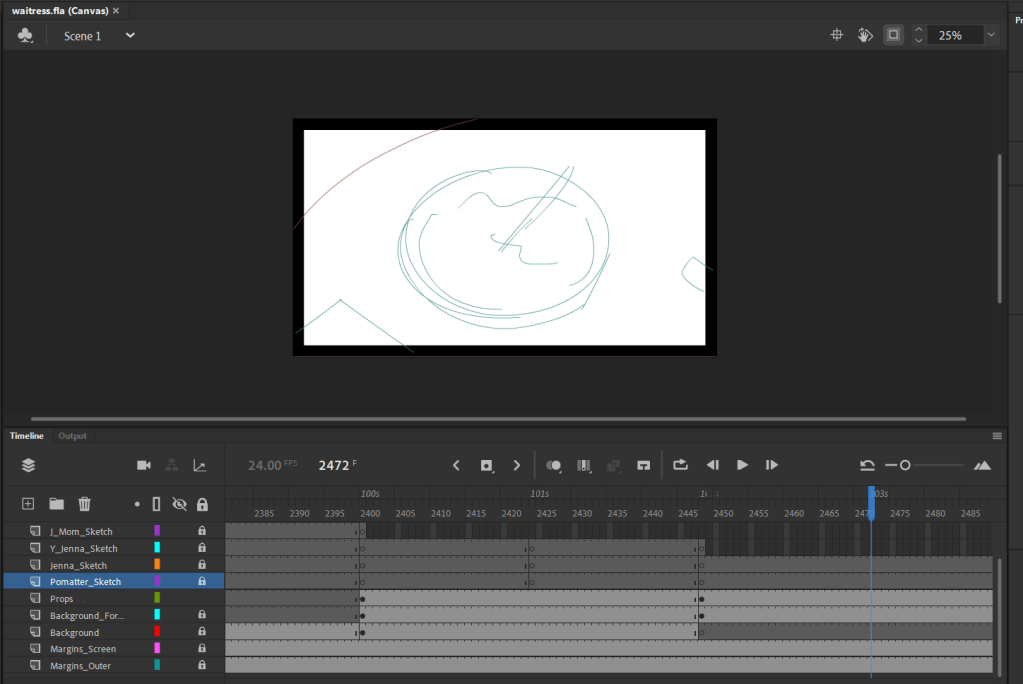The height and width of the screenshot is (684, 1023).
Task: Switch to the Output tab
Action: point(72,436)
